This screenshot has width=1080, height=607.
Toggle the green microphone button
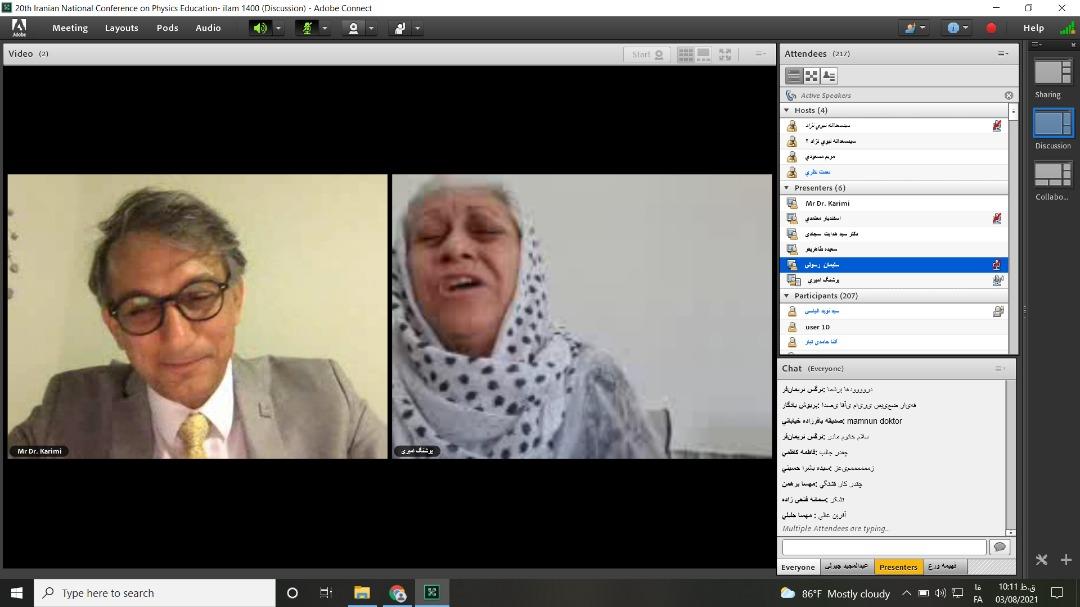click(307, 28)
